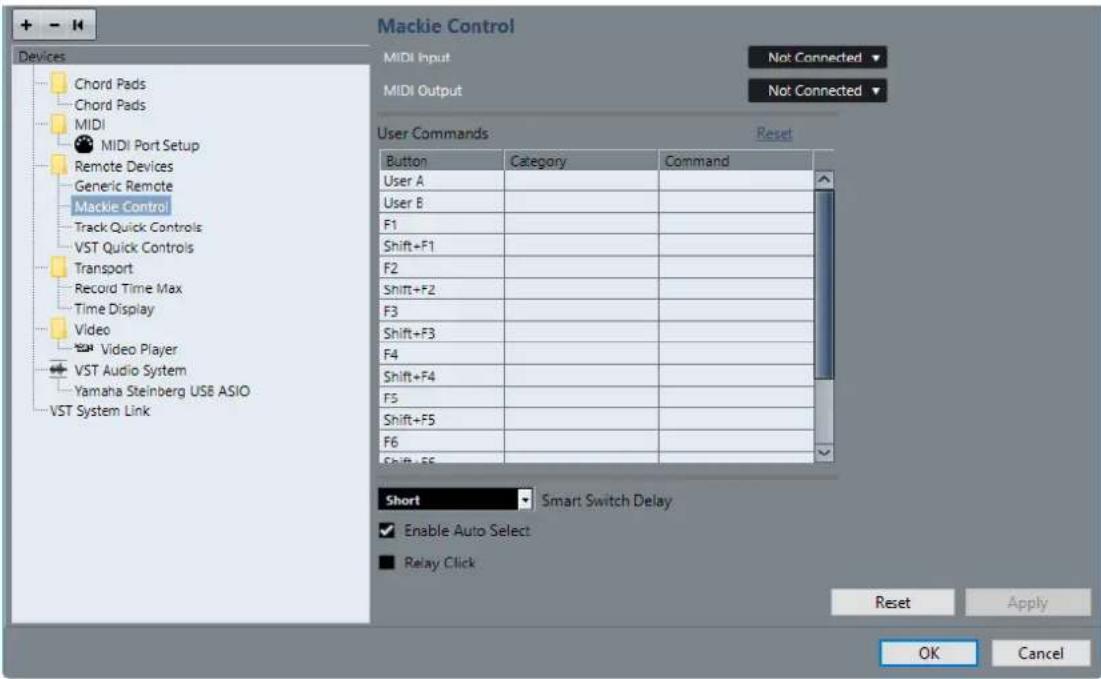Click the VST Audio System icon
The image size is (1101, 679).
point(58,369)
